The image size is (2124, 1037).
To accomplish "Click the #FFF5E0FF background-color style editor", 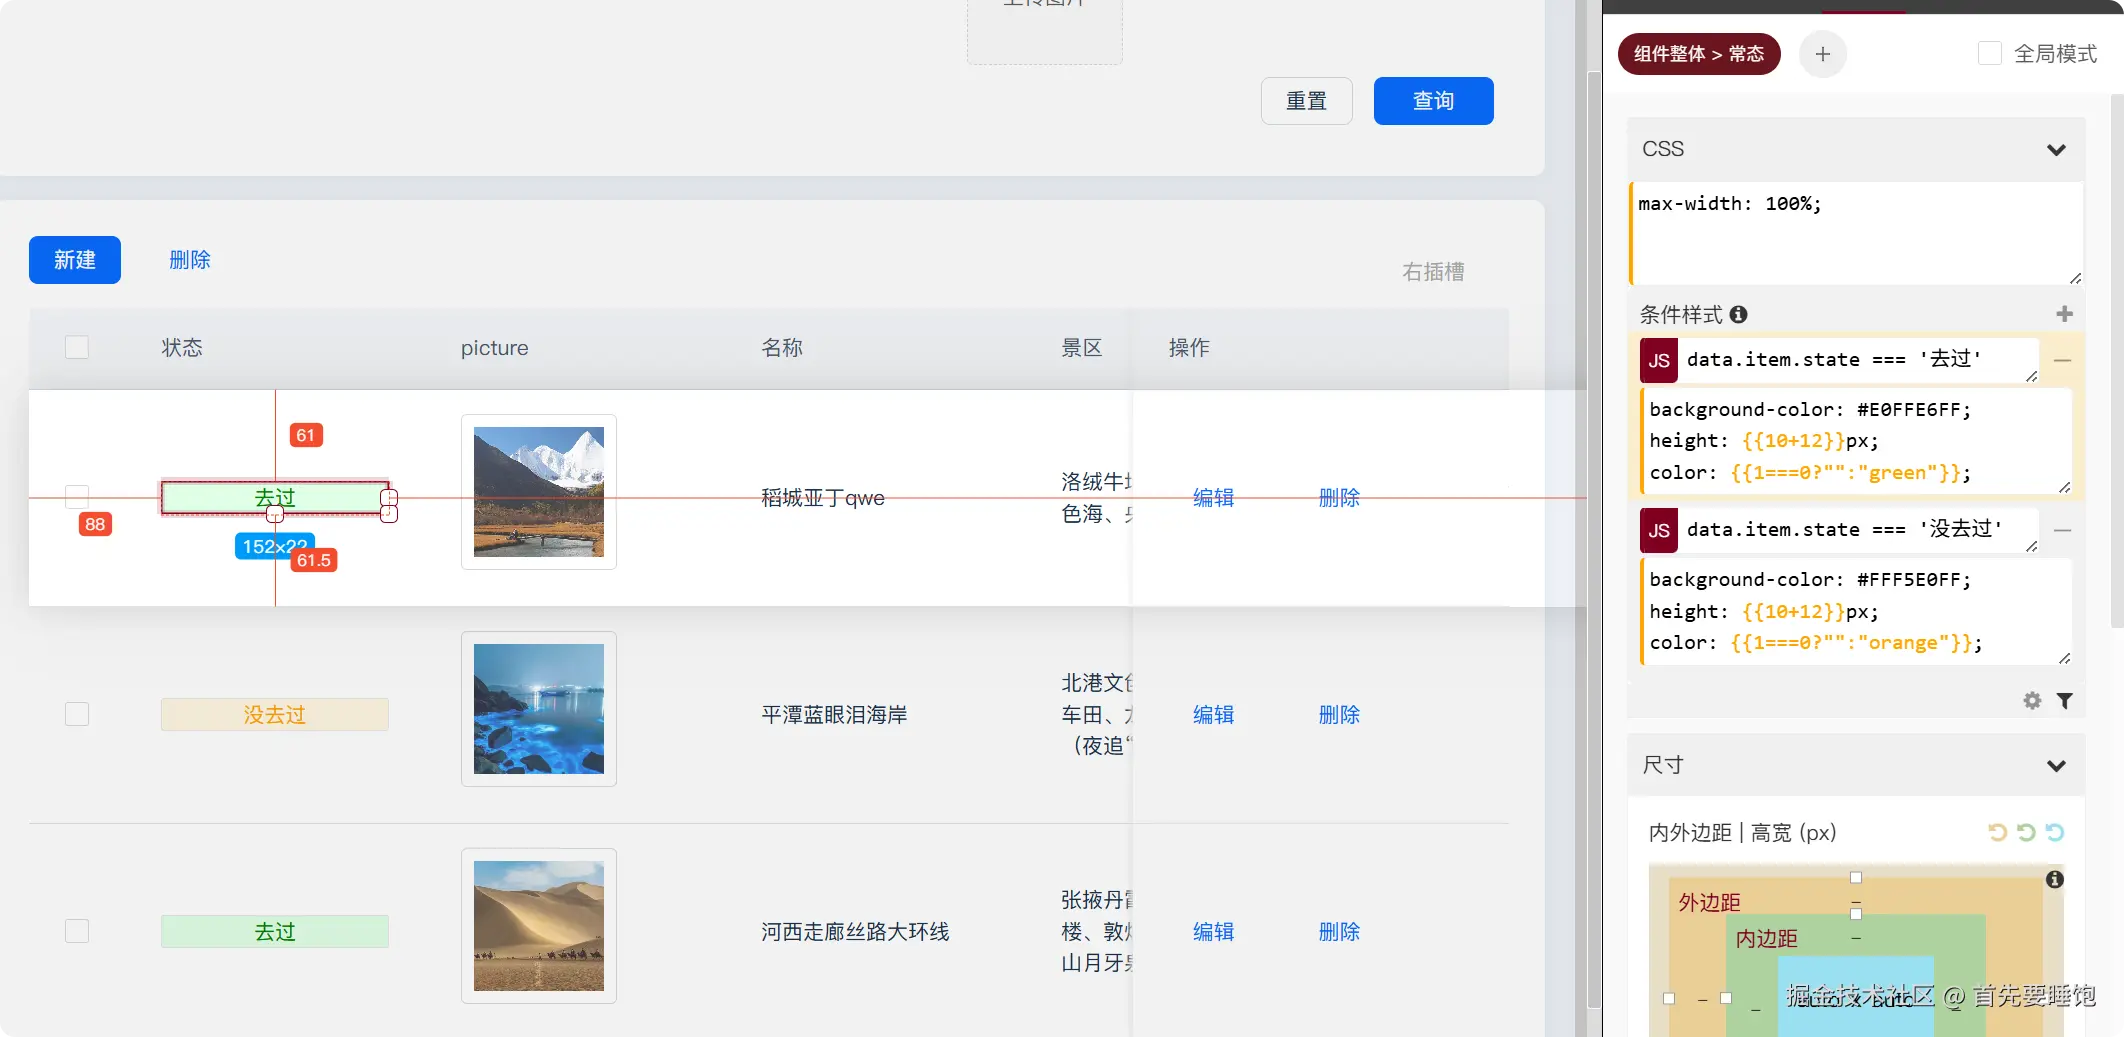I will [x=1857, y=611].
